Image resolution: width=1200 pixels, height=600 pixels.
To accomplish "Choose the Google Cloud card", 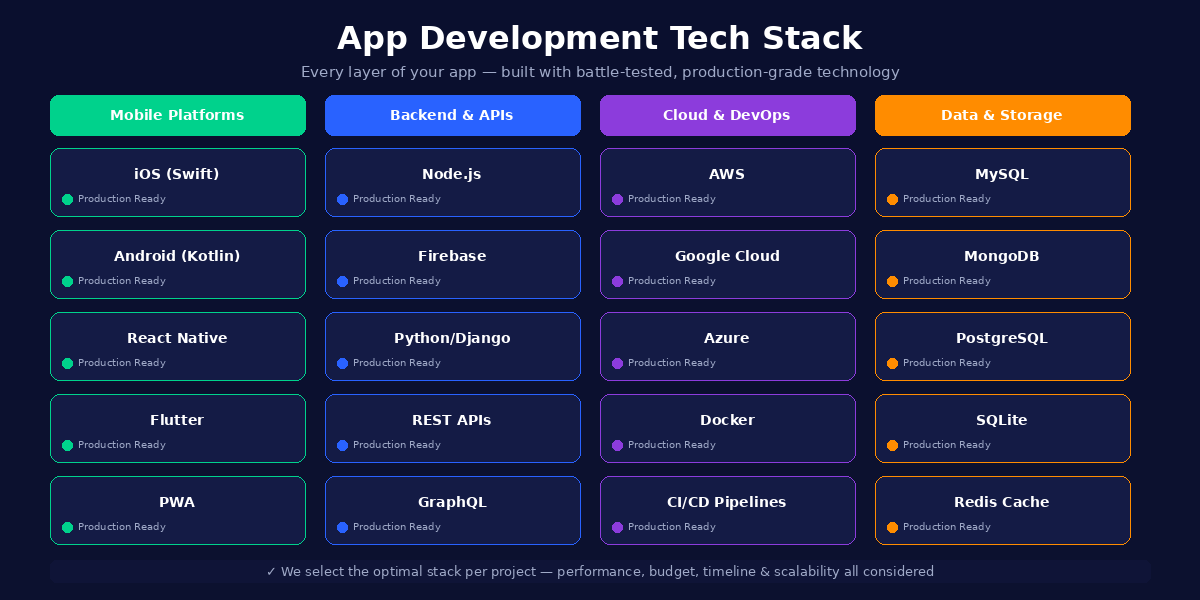I will click(x=728, y=264).
